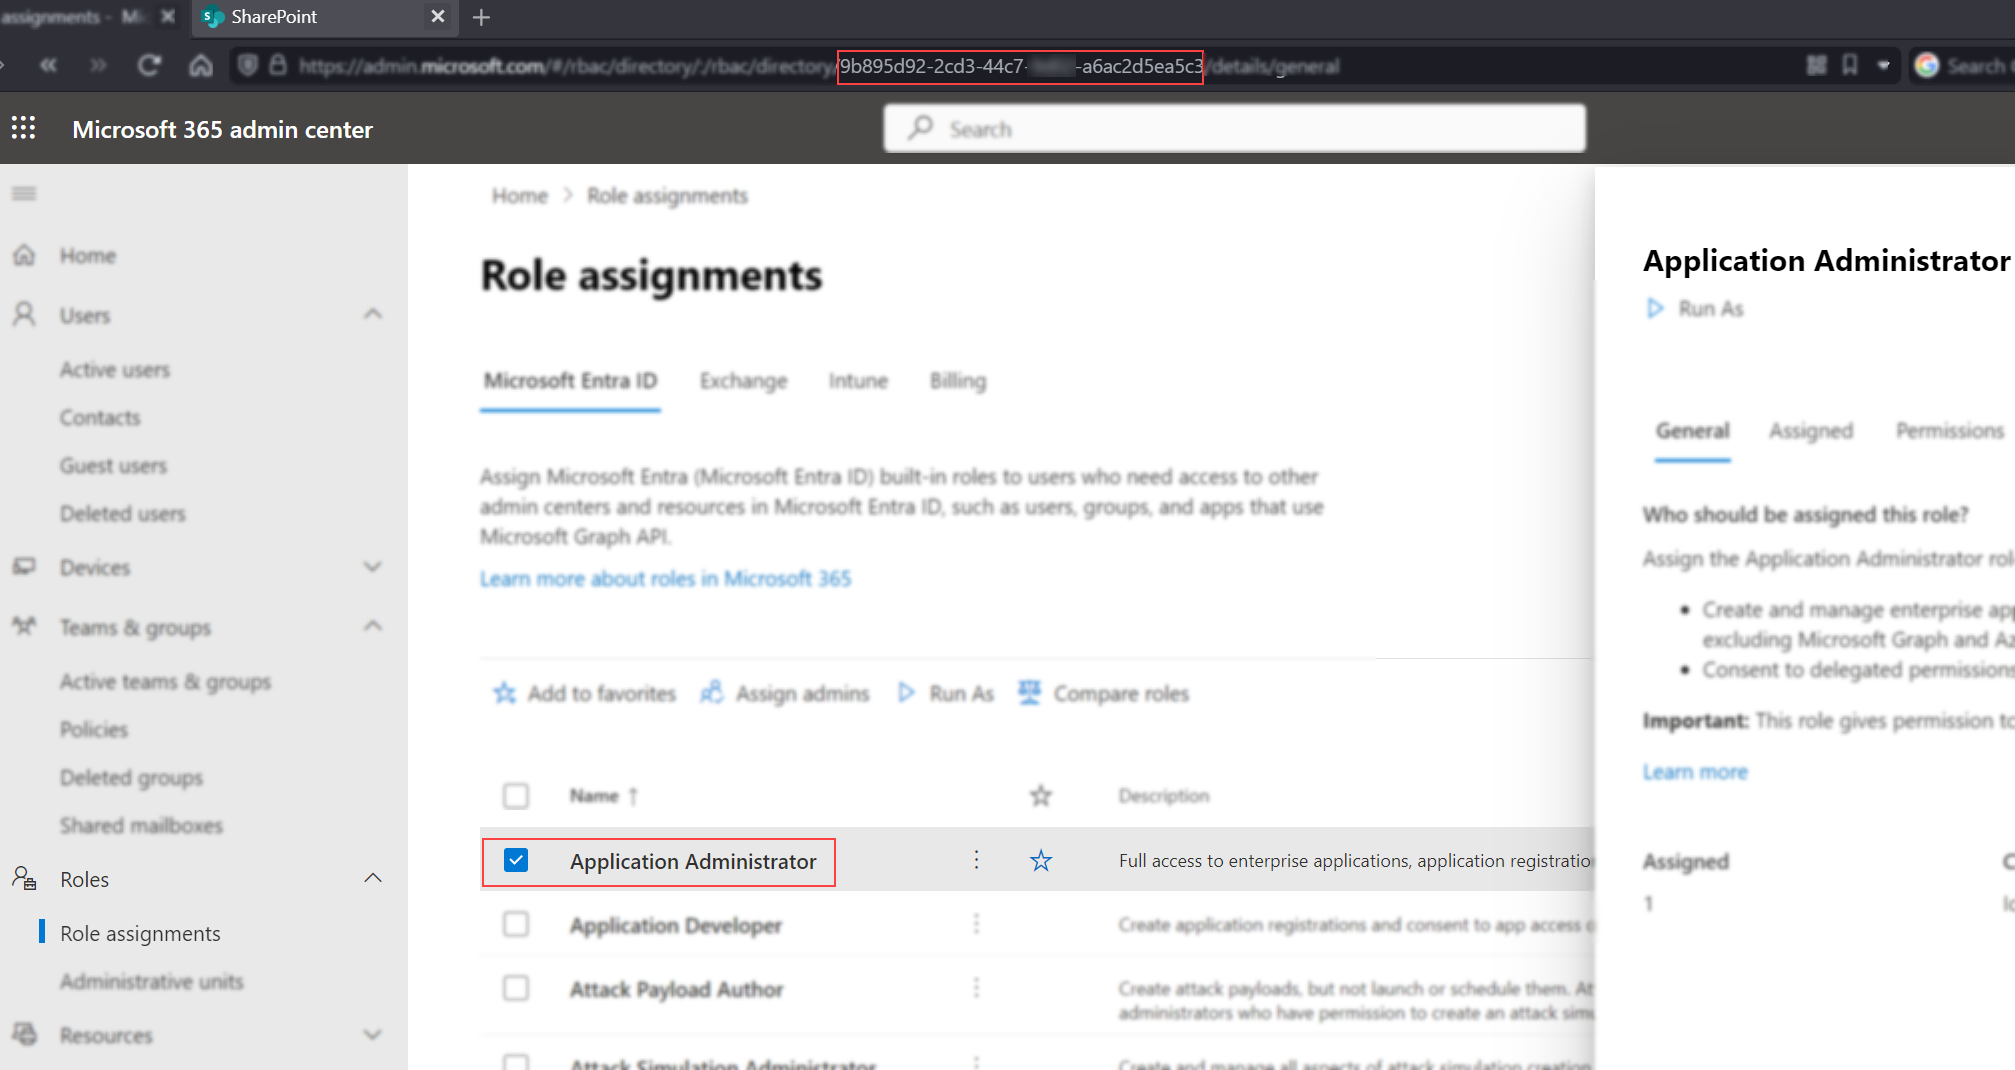Viewport: 2015px width, 1070px height.
Task: Sort by the Name column header
Action: pyautogui.click(x=604, y=796)
